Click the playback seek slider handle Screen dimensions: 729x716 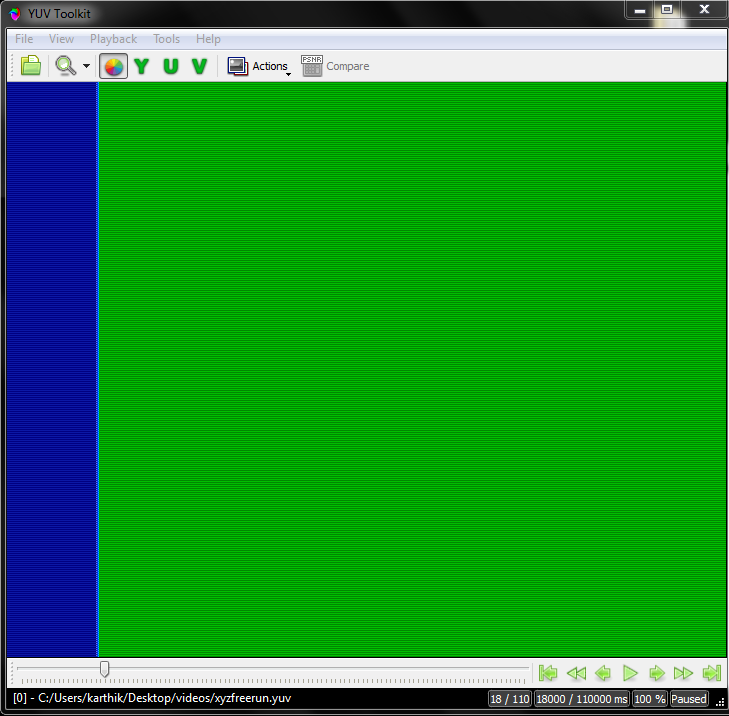pos(105,669)
